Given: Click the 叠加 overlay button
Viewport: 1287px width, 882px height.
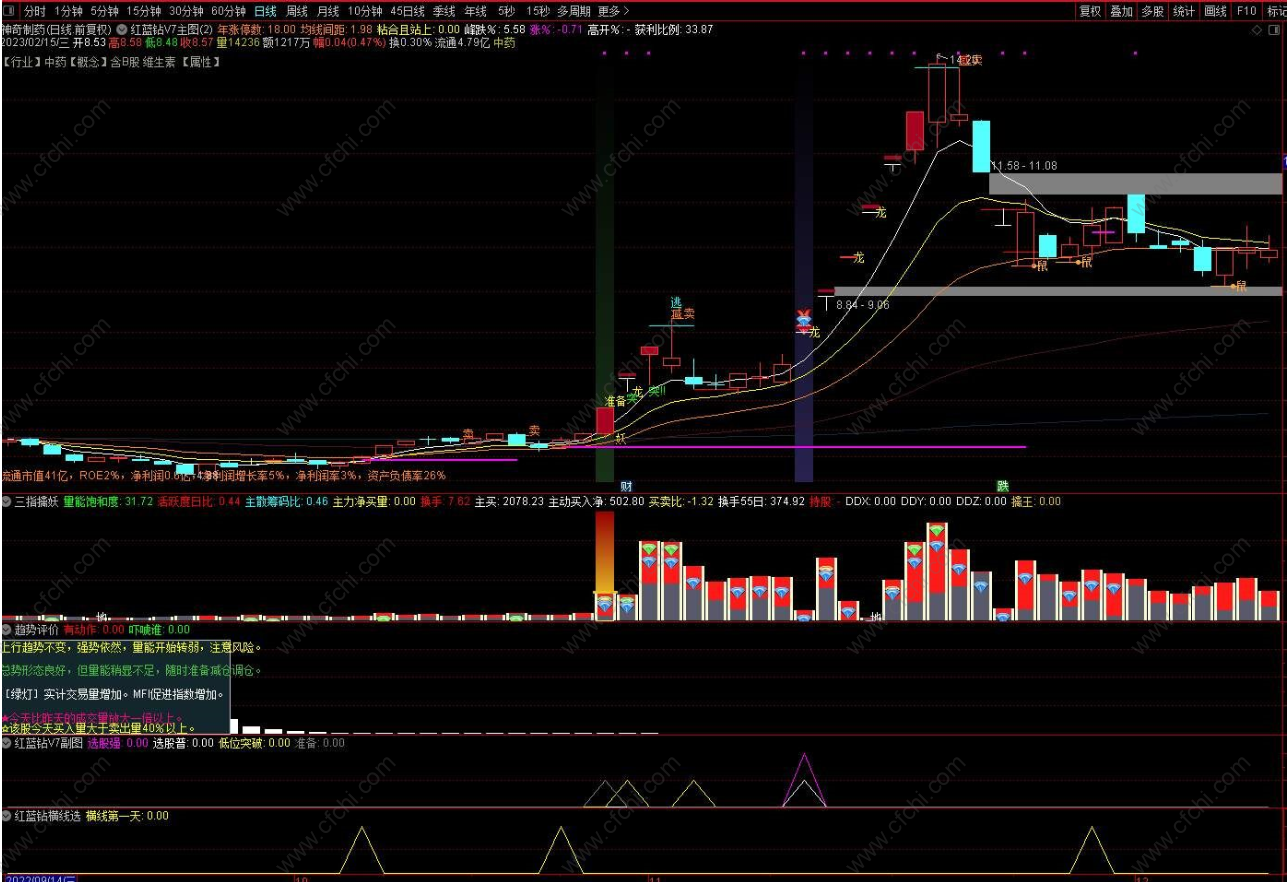Looking at the screenshot, I should point(1122,11).
